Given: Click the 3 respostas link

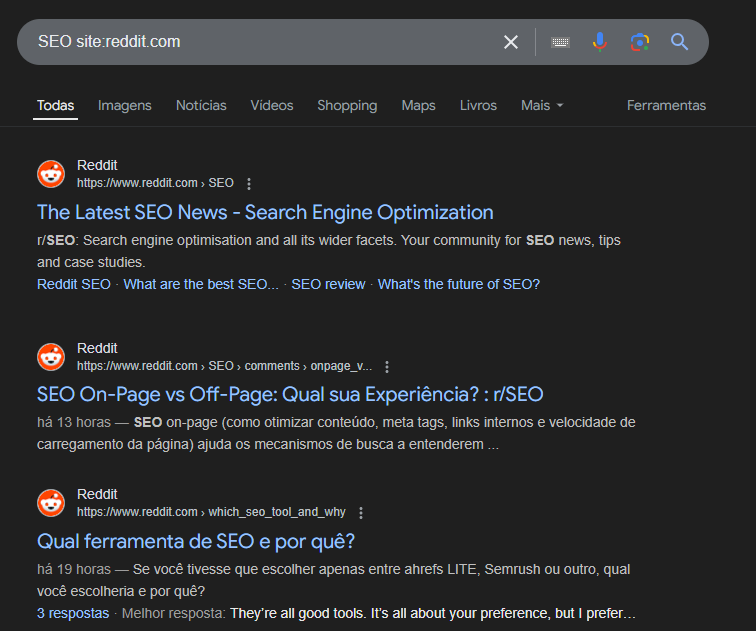Looking at the screenshot, I should [73, 613].
